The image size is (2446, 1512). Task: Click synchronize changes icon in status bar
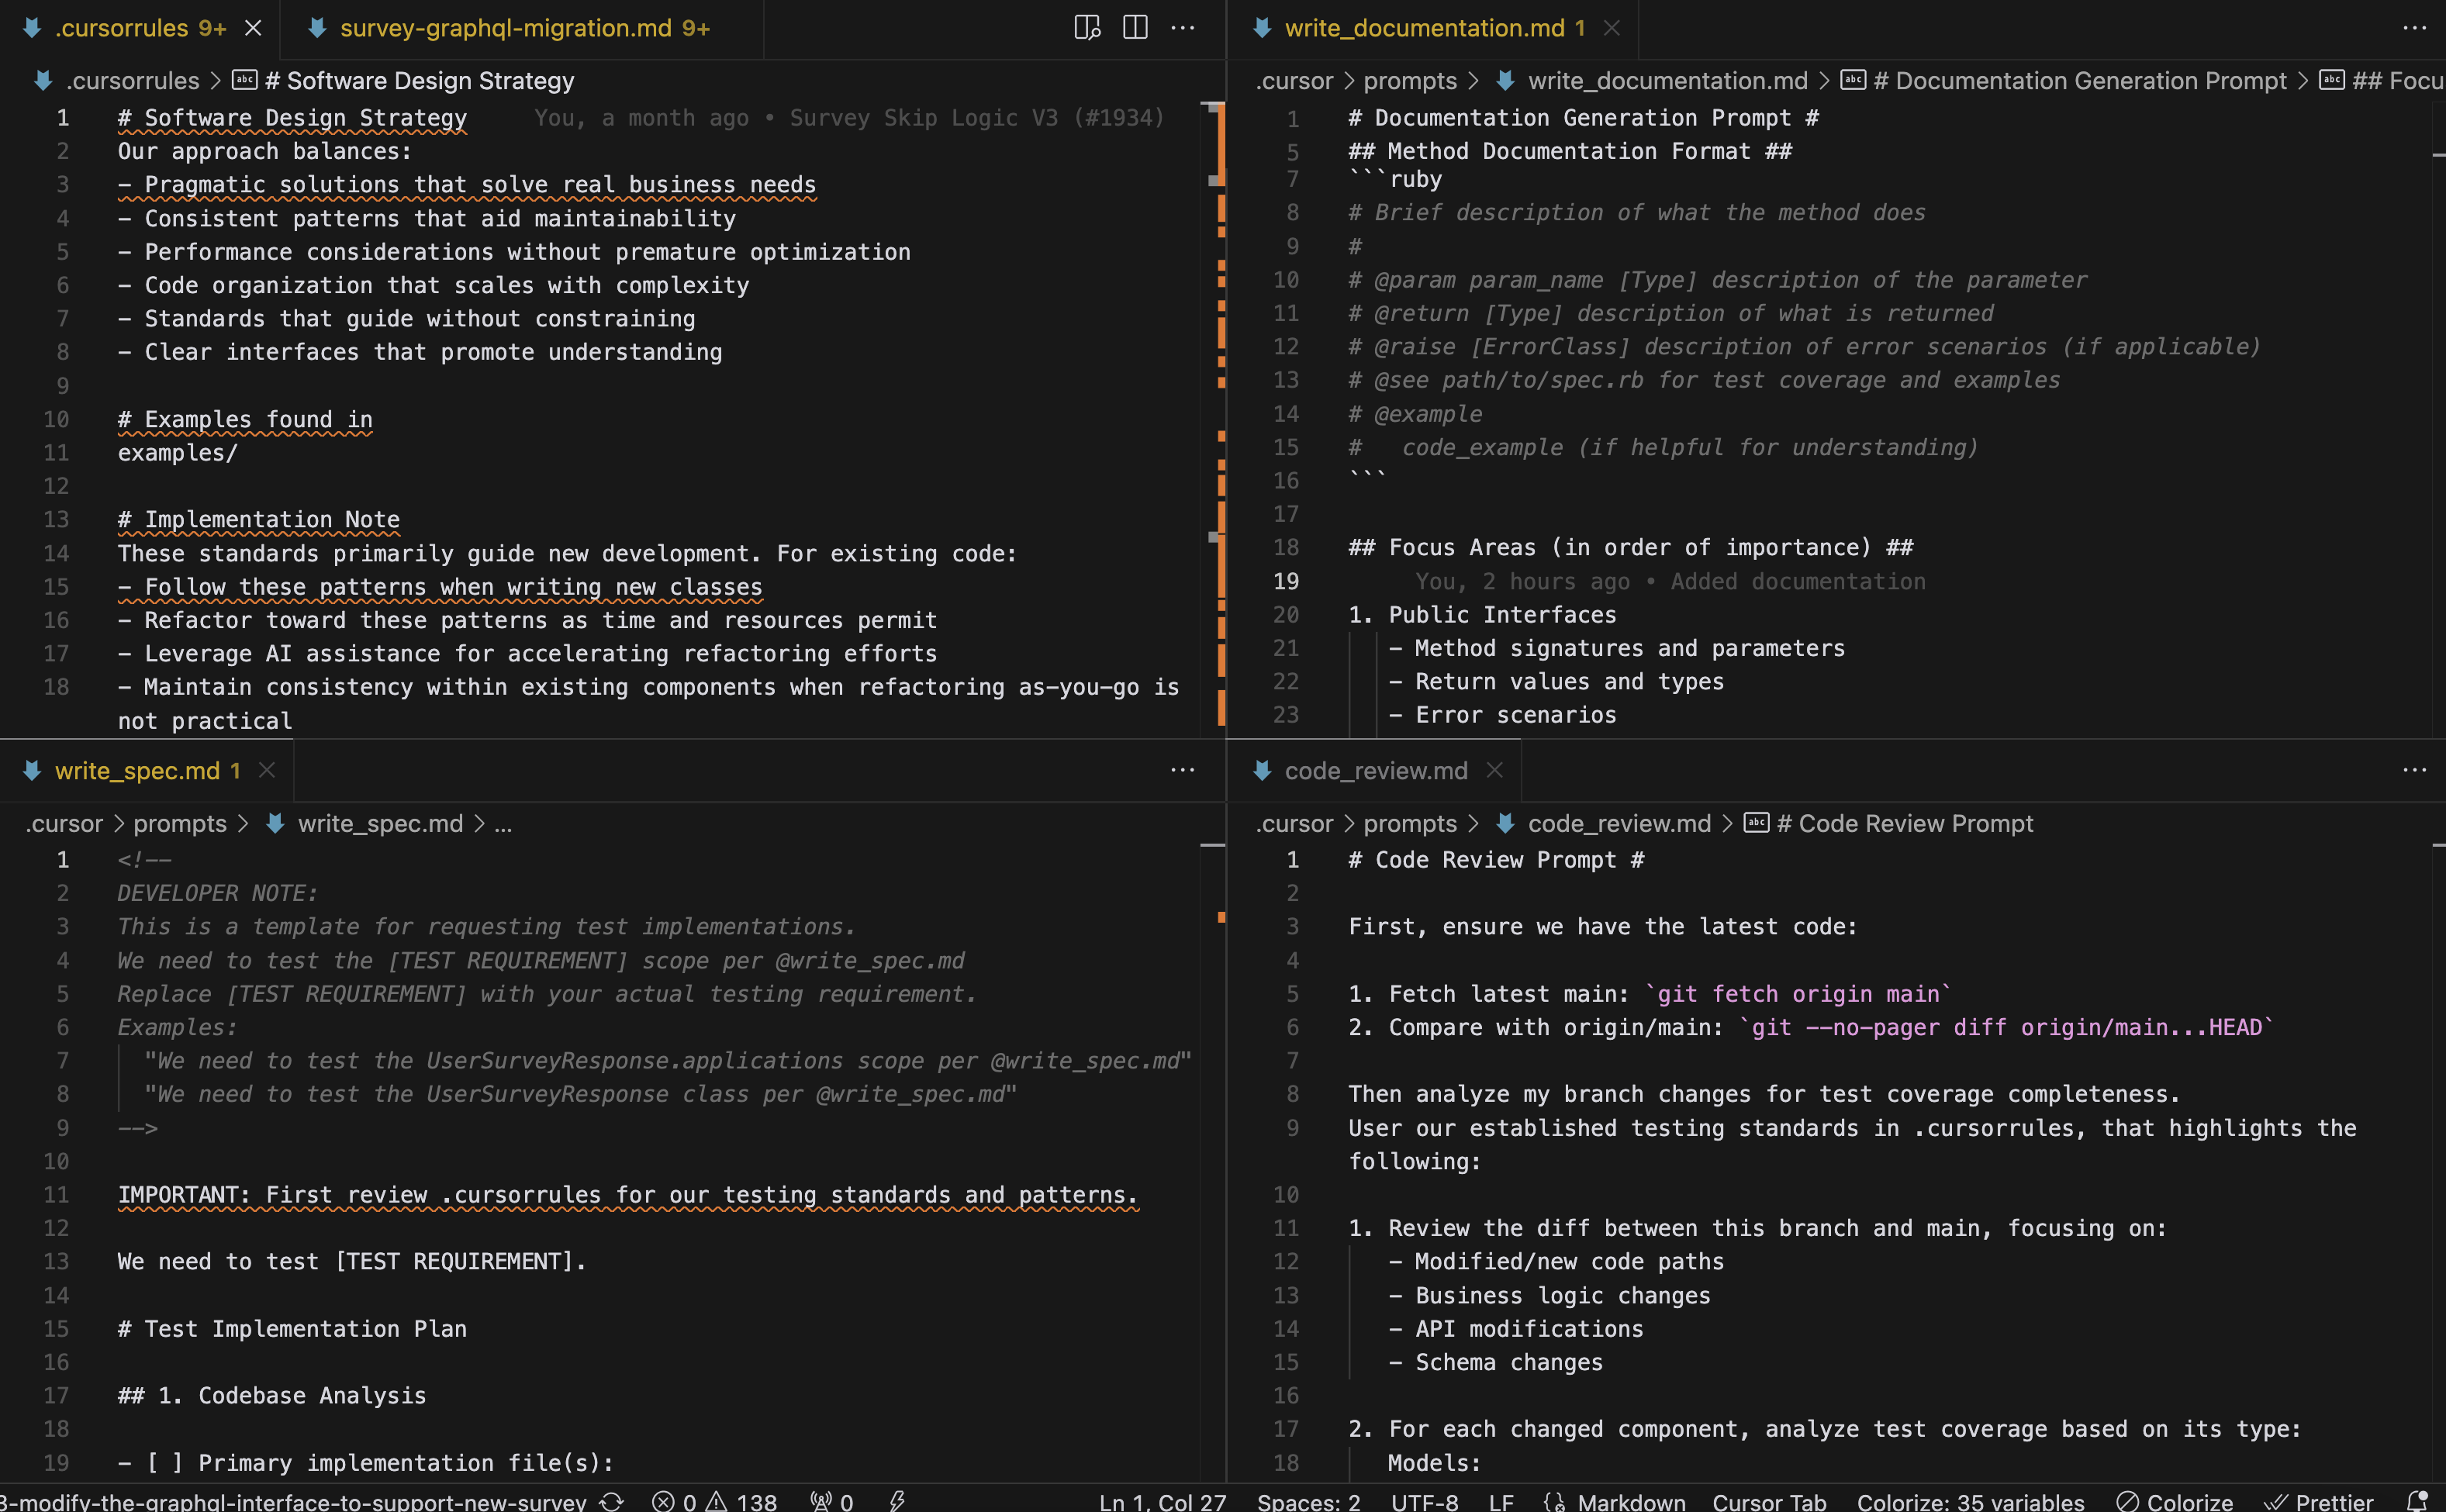pos(612,1501)
